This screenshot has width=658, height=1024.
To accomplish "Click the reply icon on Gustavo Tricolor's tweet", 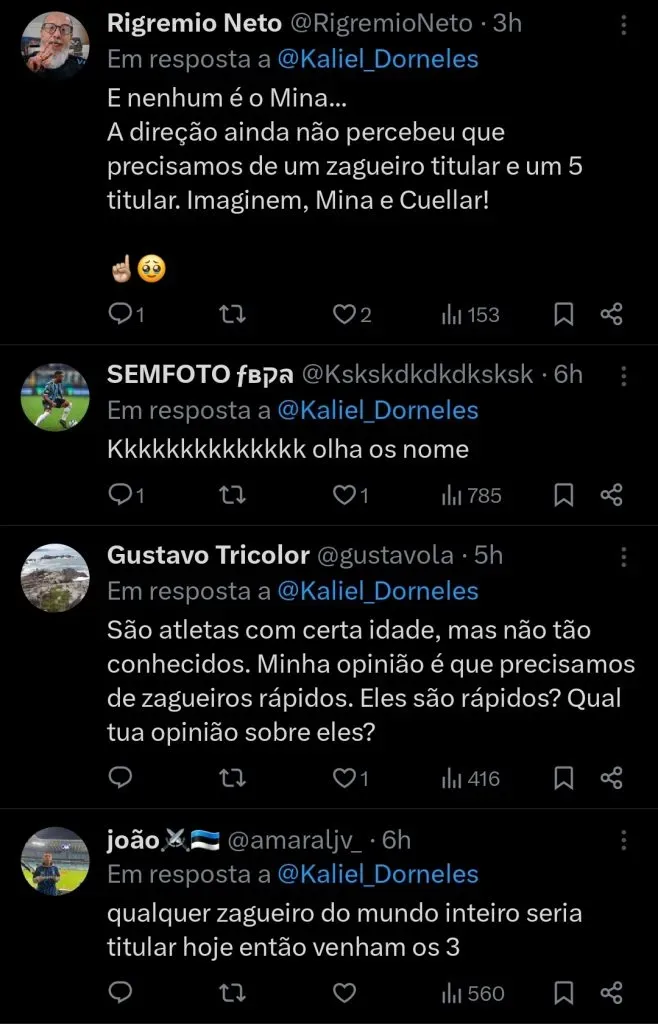I will pos(121,777).
